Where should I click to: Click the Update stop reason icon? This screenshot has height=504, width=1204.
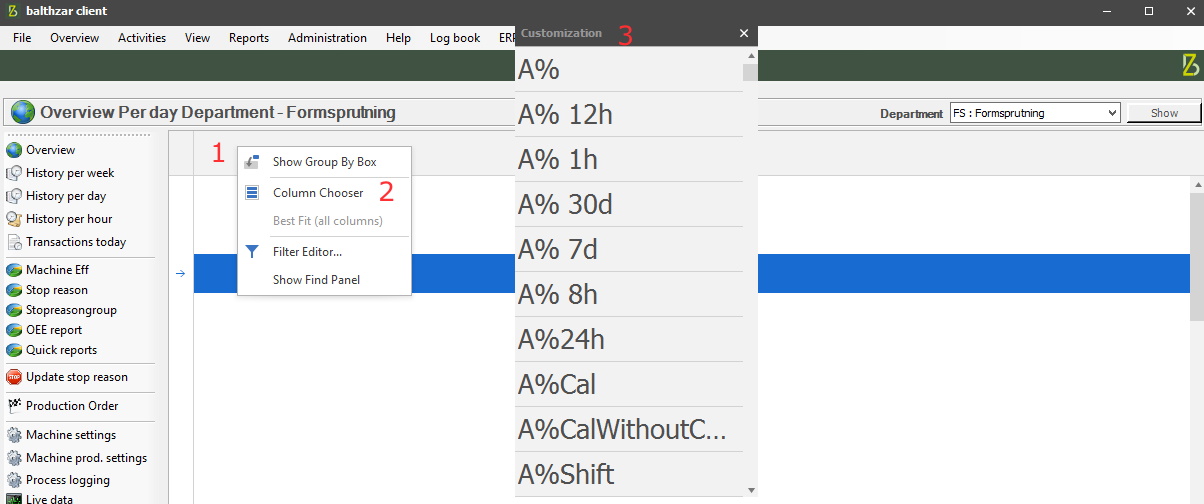point(14,377)
